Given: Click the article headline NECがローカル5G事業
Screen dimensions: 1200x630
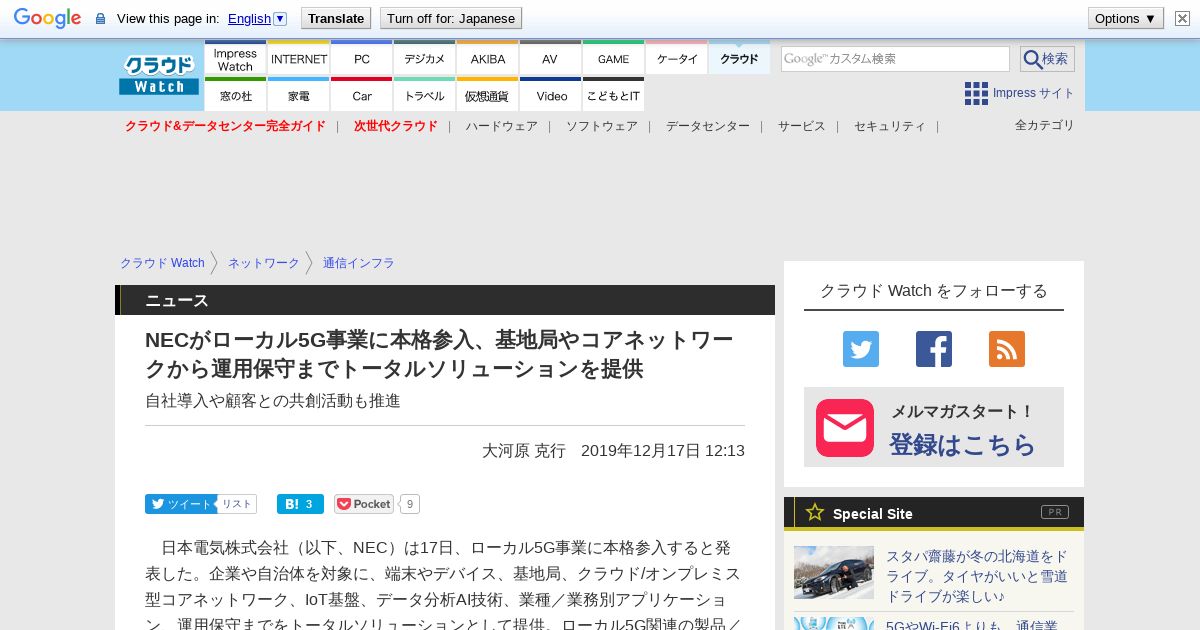Looking at the screenshot, I should (439, 354).
